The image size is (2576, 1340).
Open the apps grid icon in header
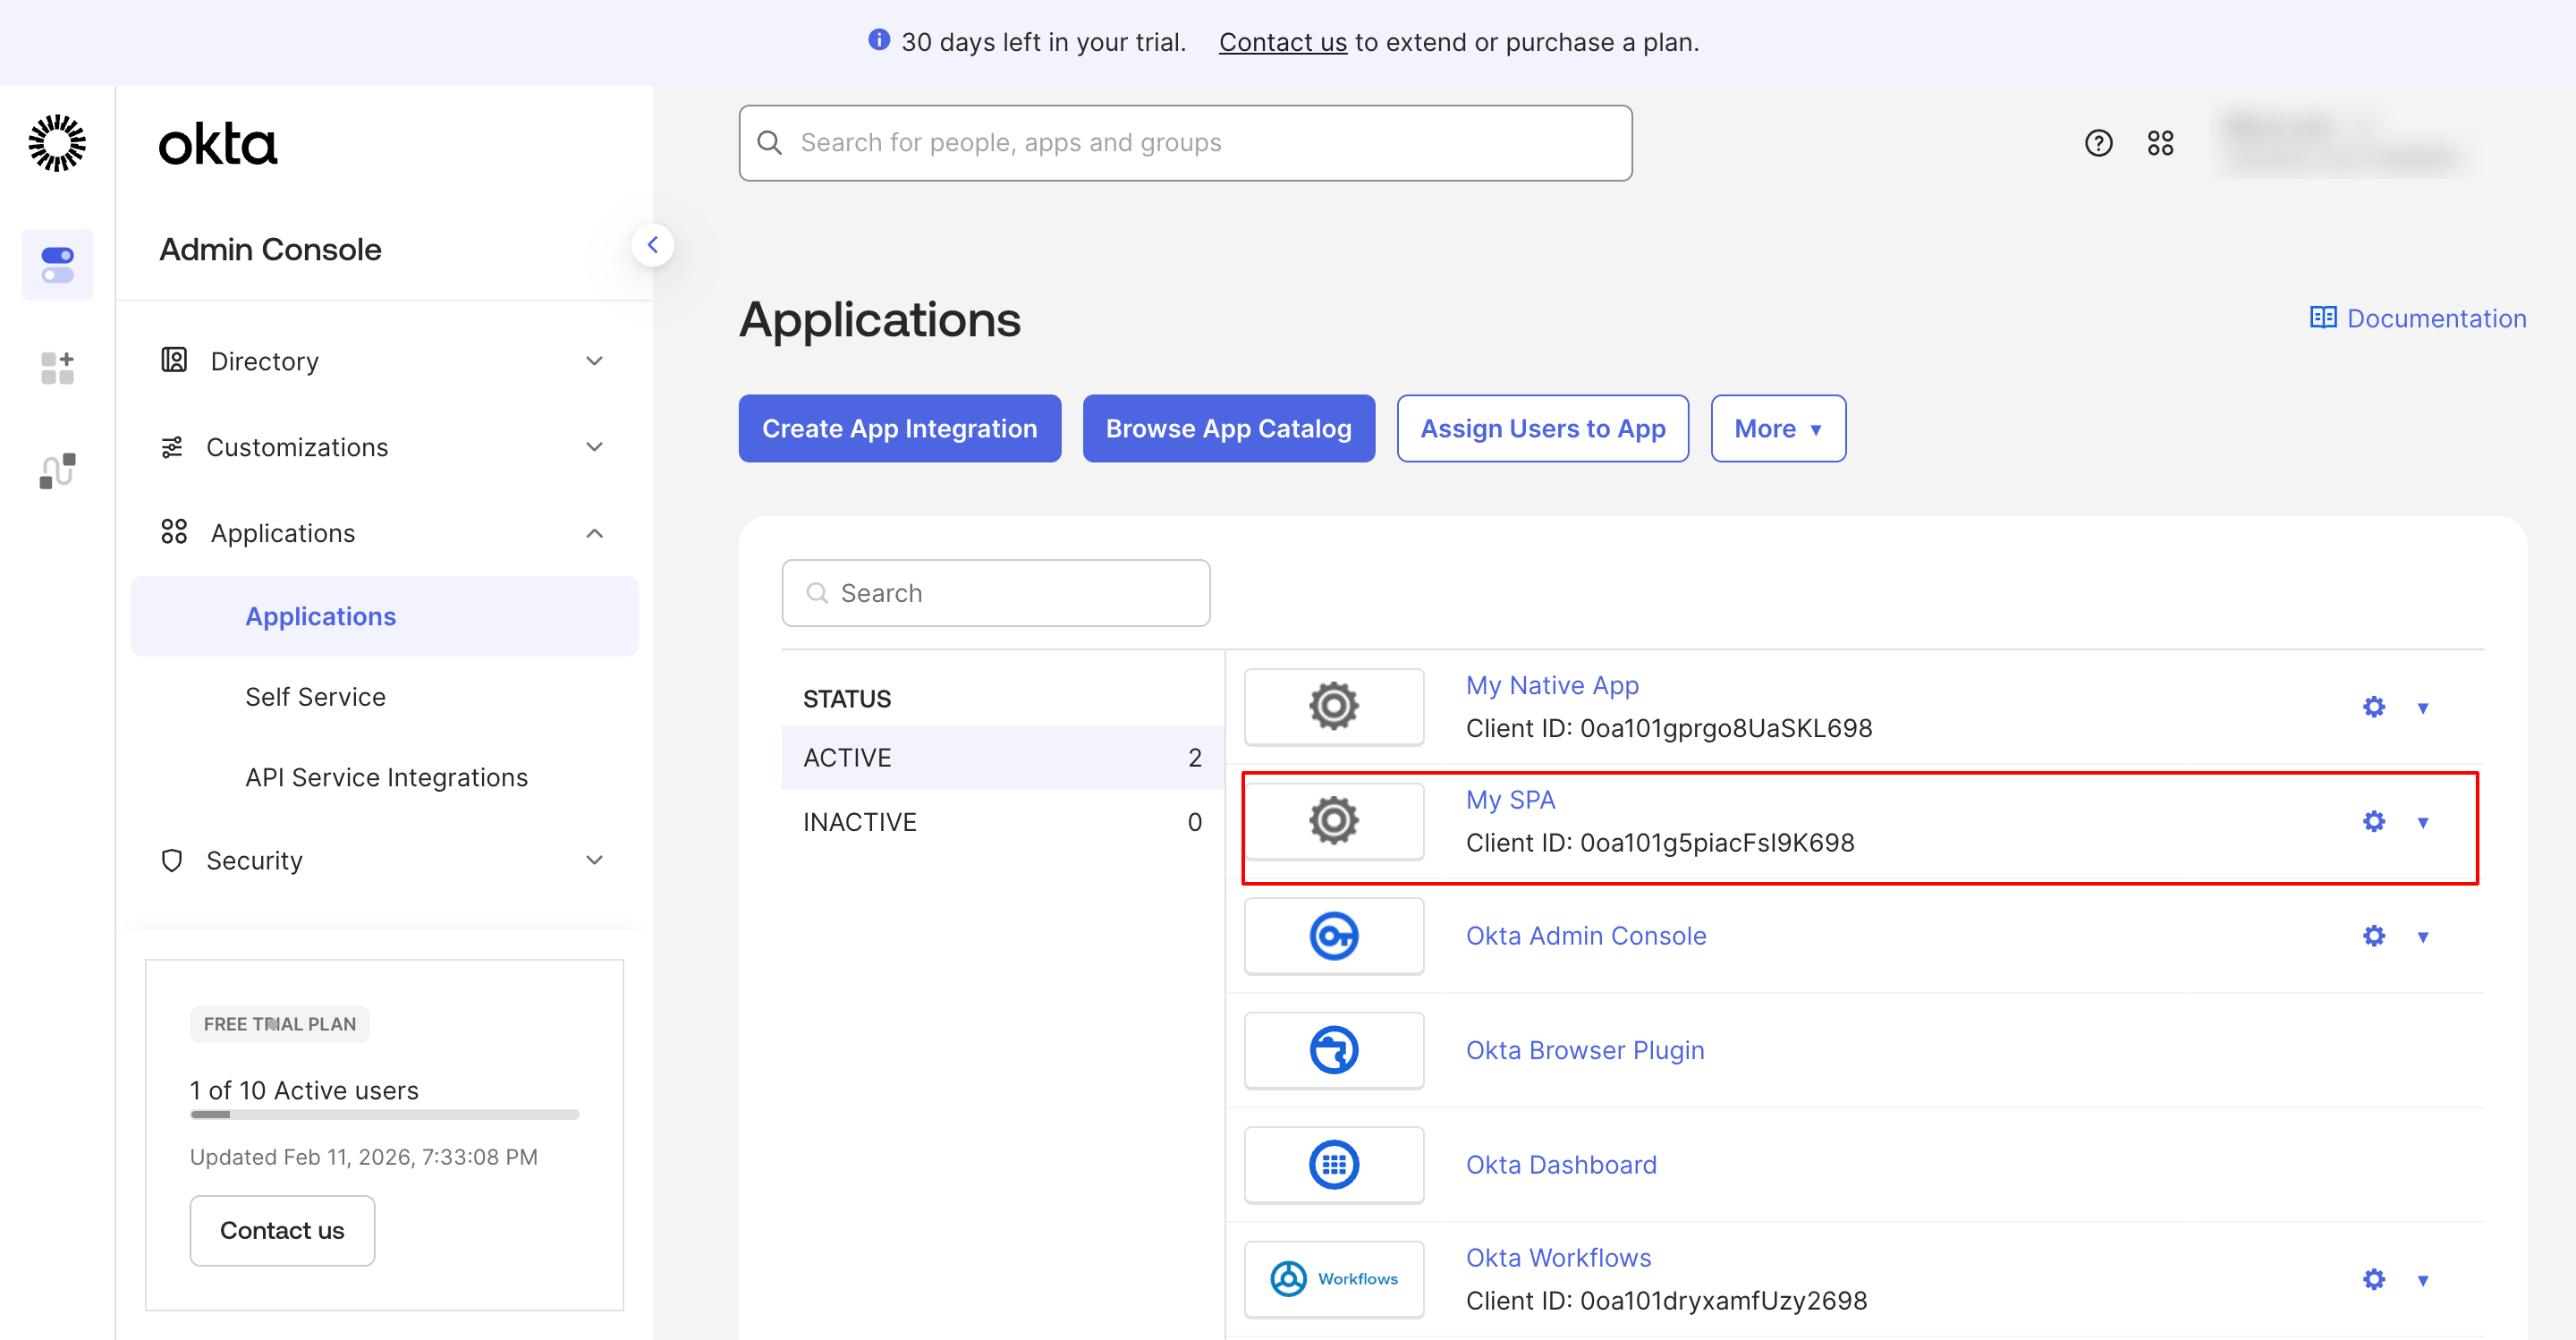tap(2160, 143)
